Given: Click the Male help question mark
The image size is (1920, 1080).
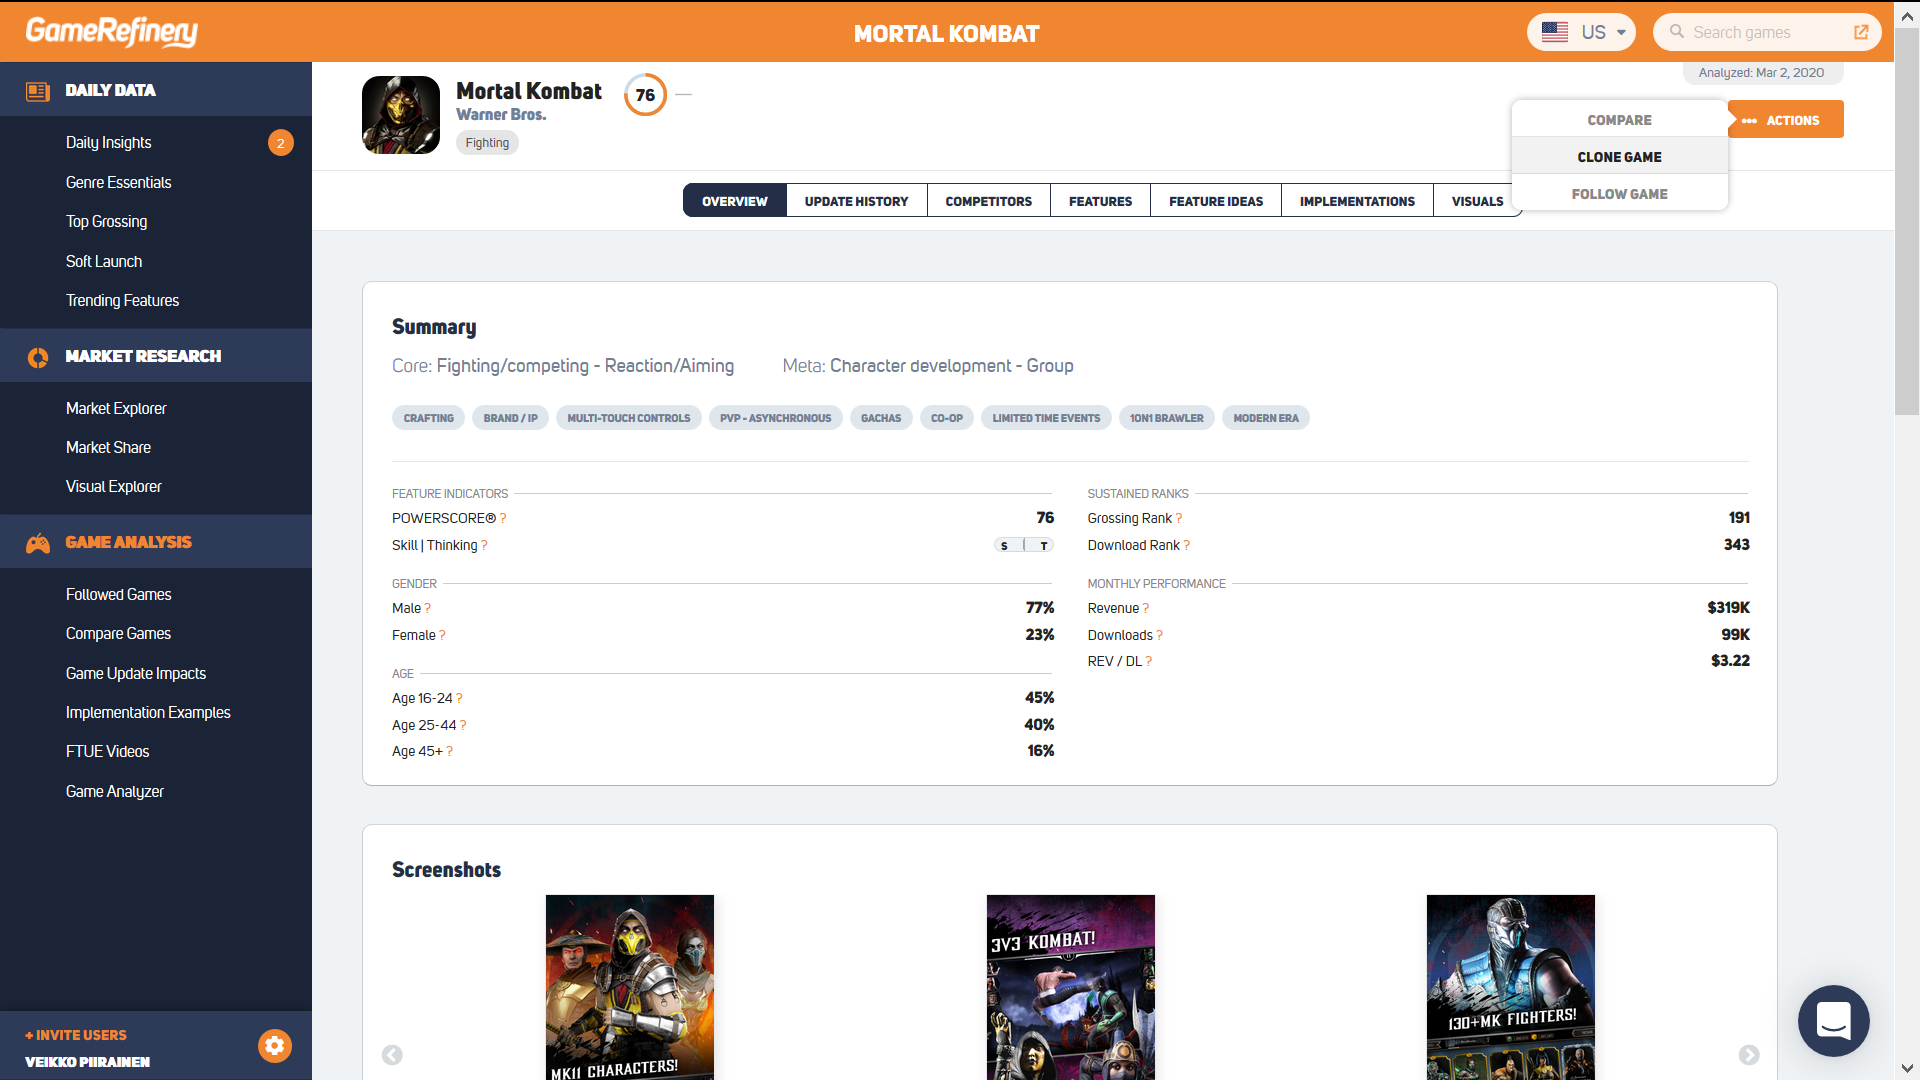Looking at the screenshot, I should (428, 609).
